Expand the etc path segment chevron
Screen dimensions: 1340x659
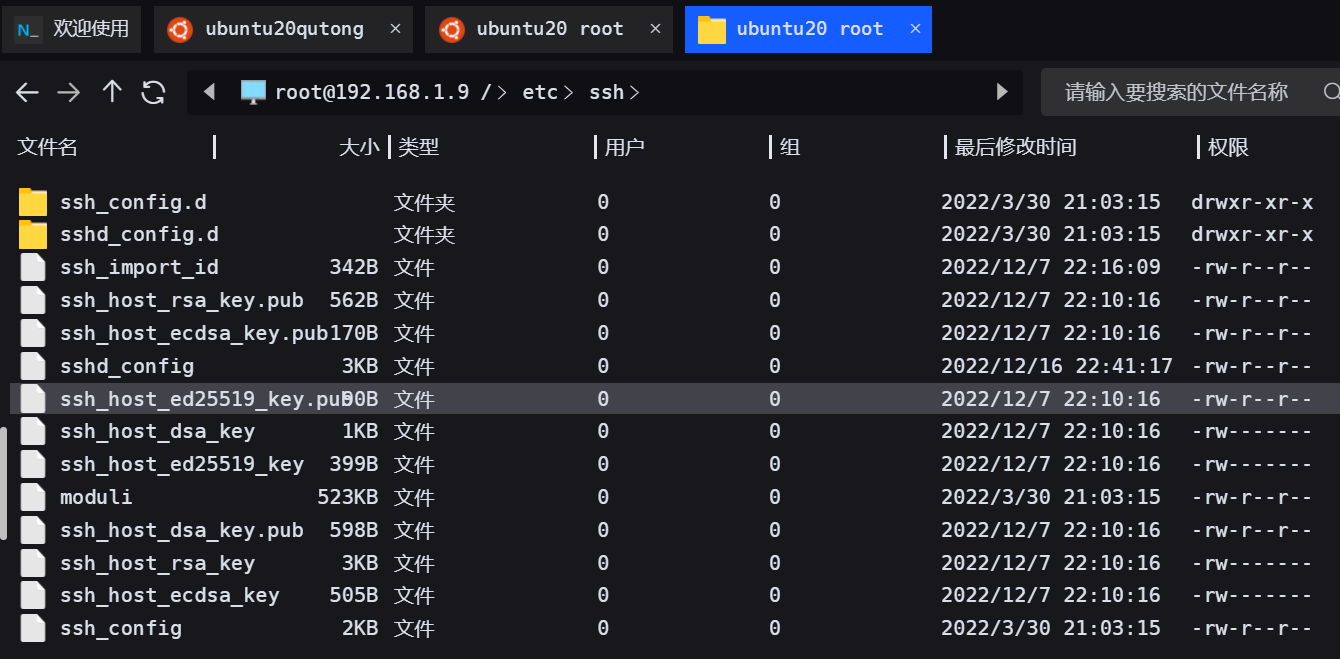click(x=568, y=93)
